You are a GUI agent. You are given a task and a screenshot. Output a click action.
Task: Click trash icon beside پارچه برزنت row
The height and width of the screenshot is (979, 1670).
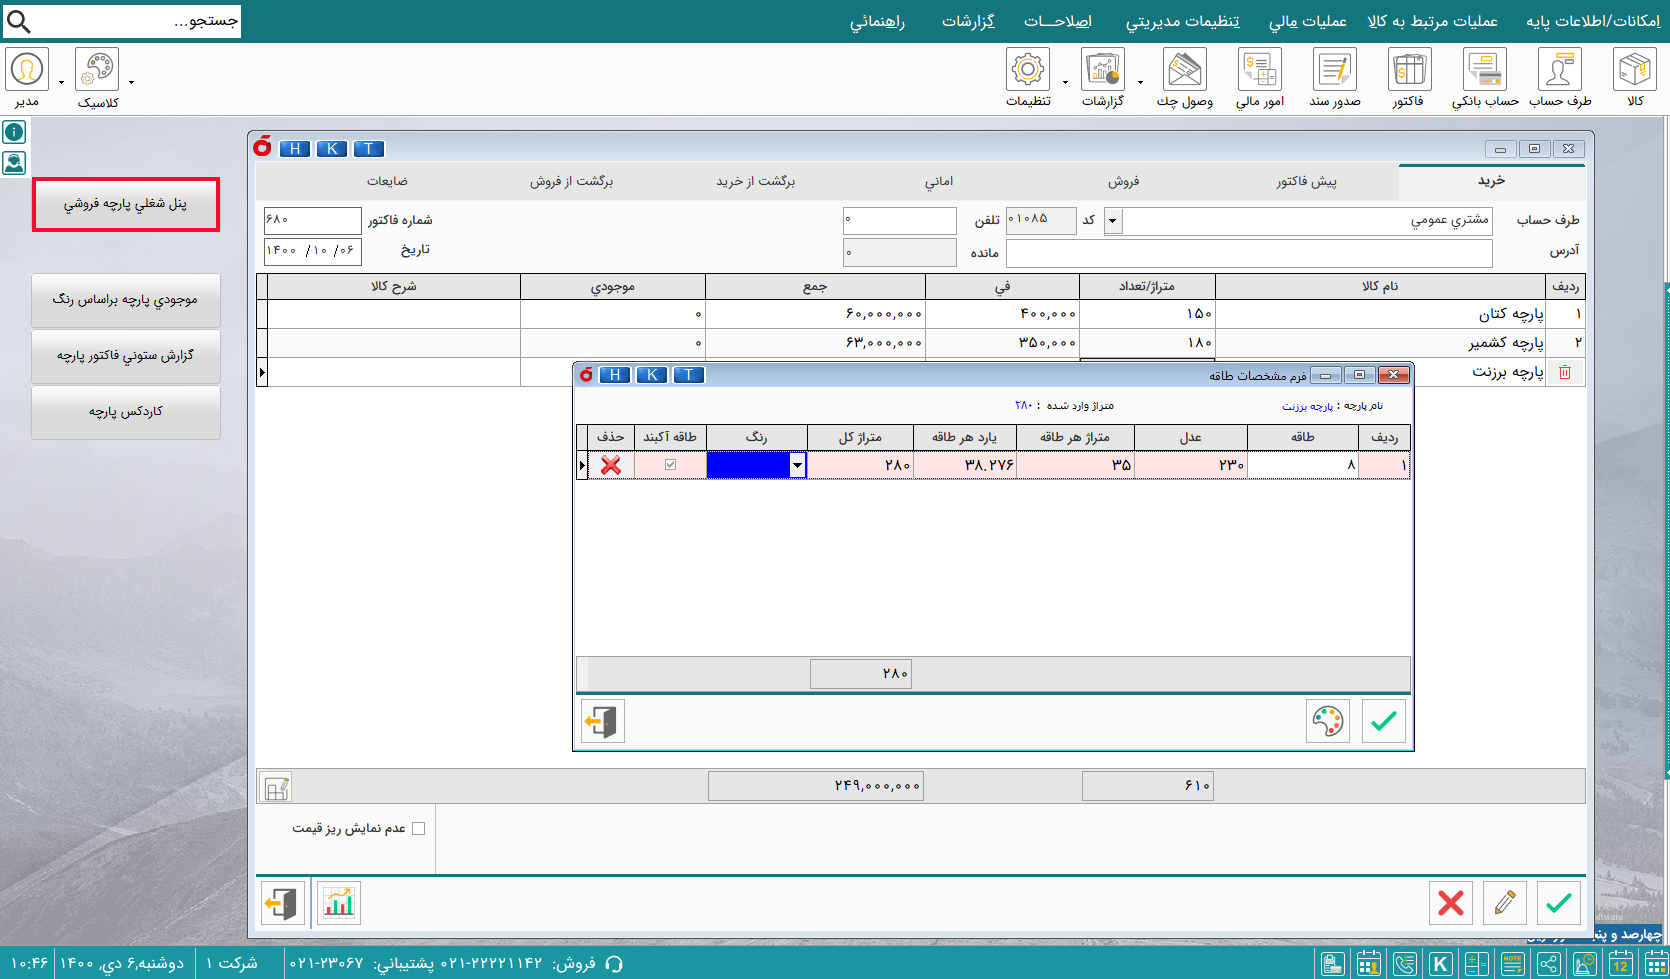(1565, 372)
